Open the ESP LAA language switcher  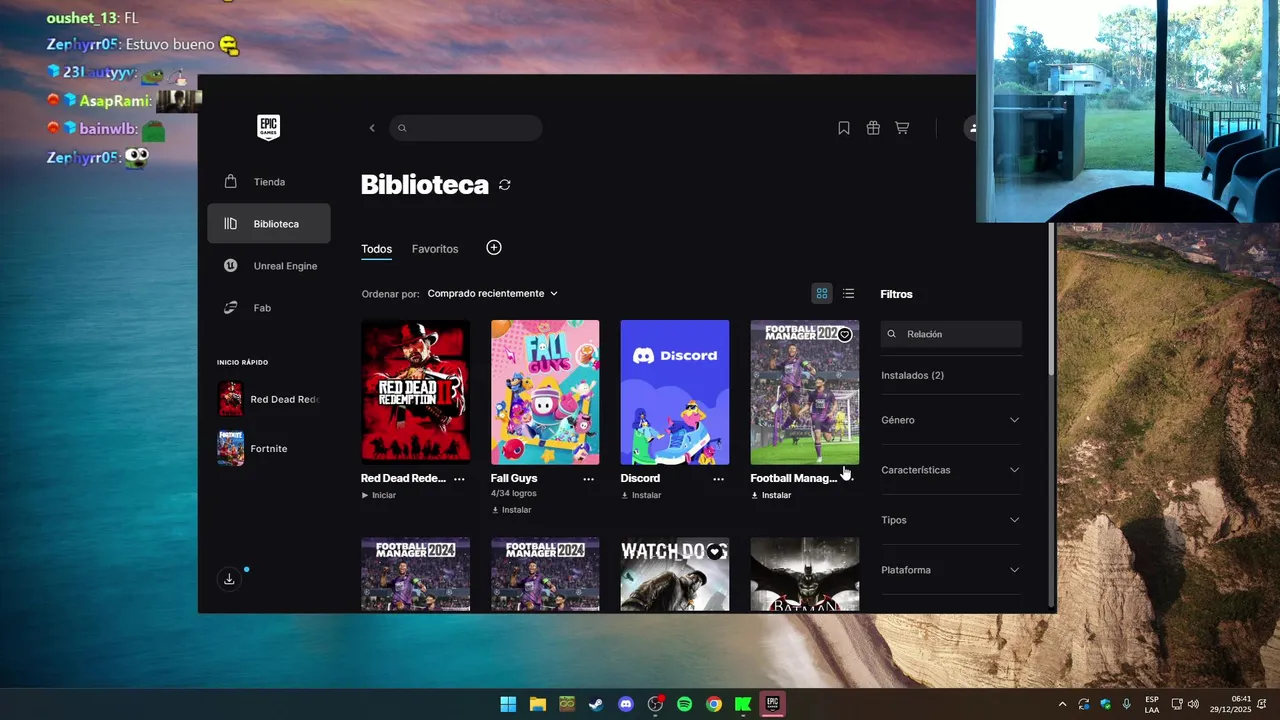(x=1152, y=704)
